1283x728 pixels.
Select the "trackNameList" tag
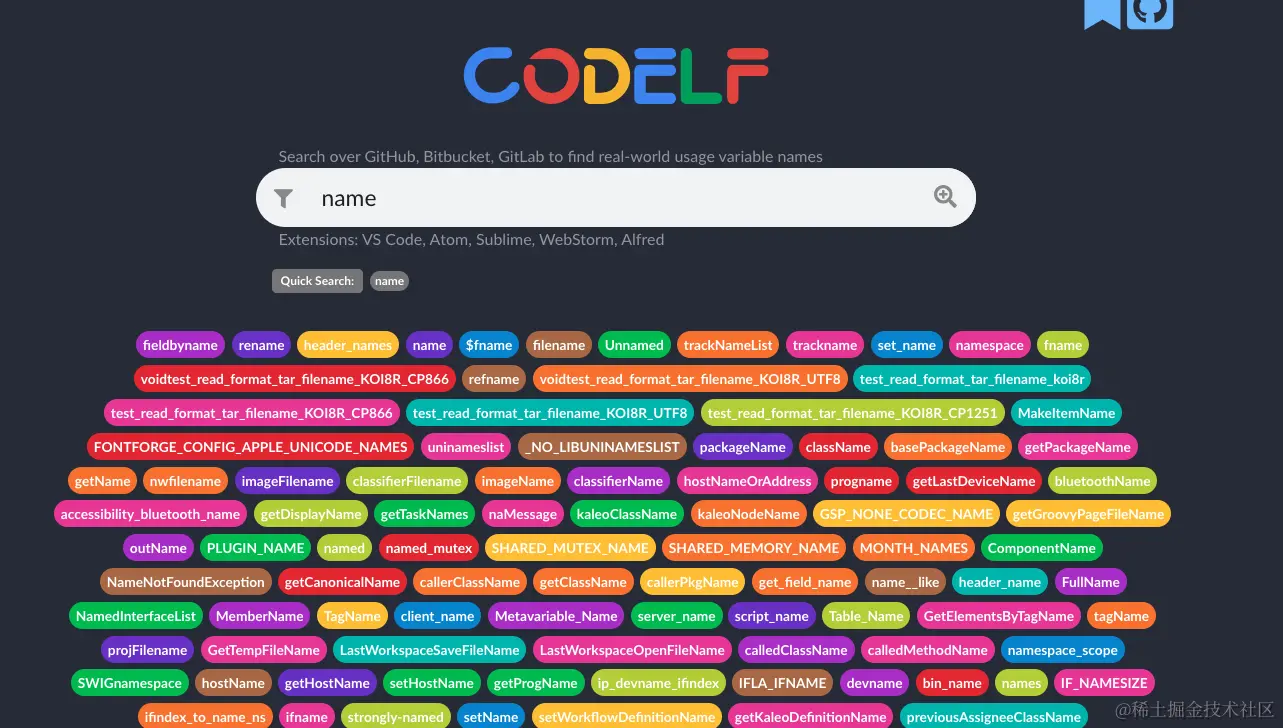click(728, 345)
